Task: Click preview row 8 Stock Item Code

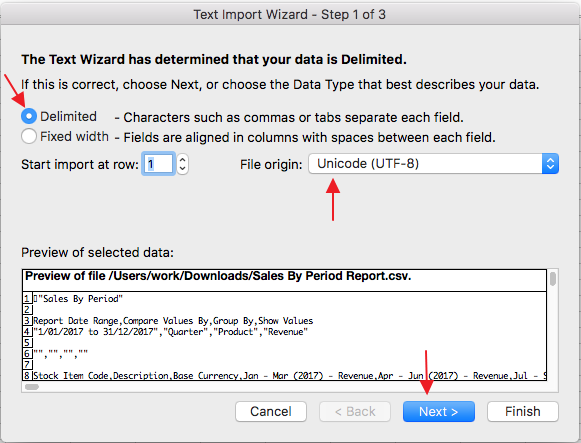Action: pos(290,376)
